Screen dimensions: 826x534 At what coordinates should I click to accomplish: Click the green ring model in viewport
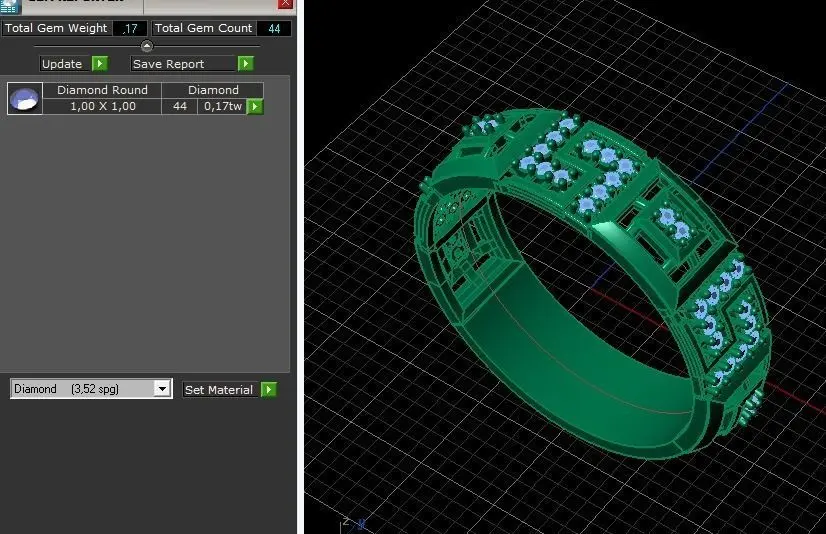tap(591, 283)
